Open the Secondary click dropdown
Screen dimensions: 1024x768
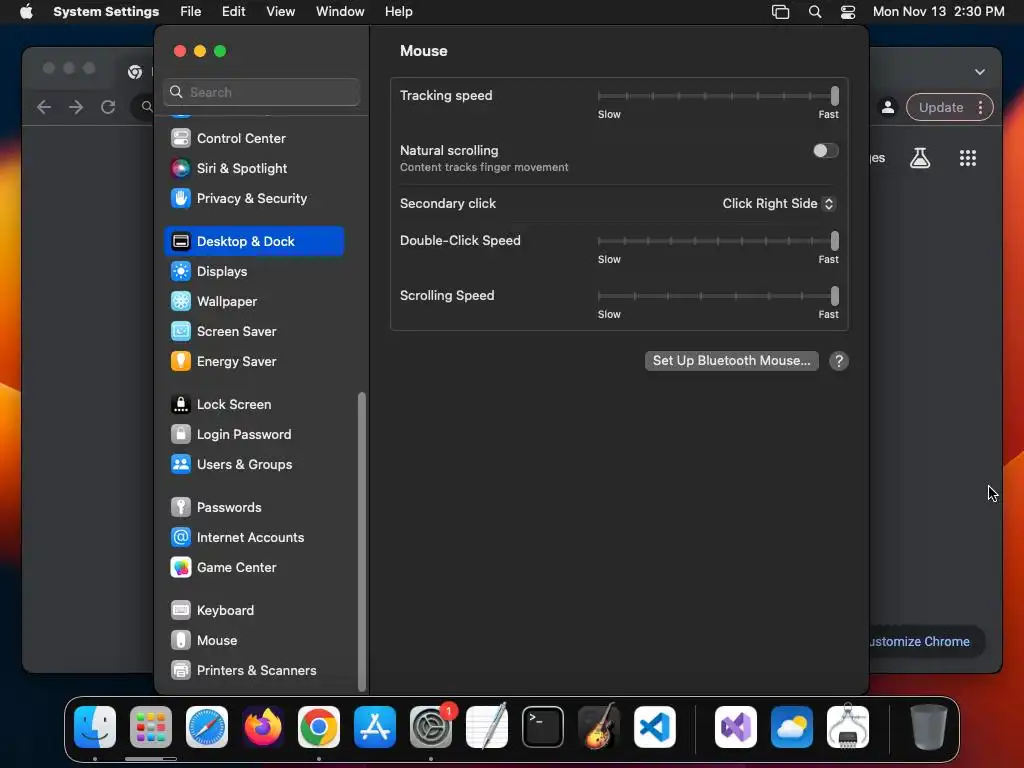(778, 204)
